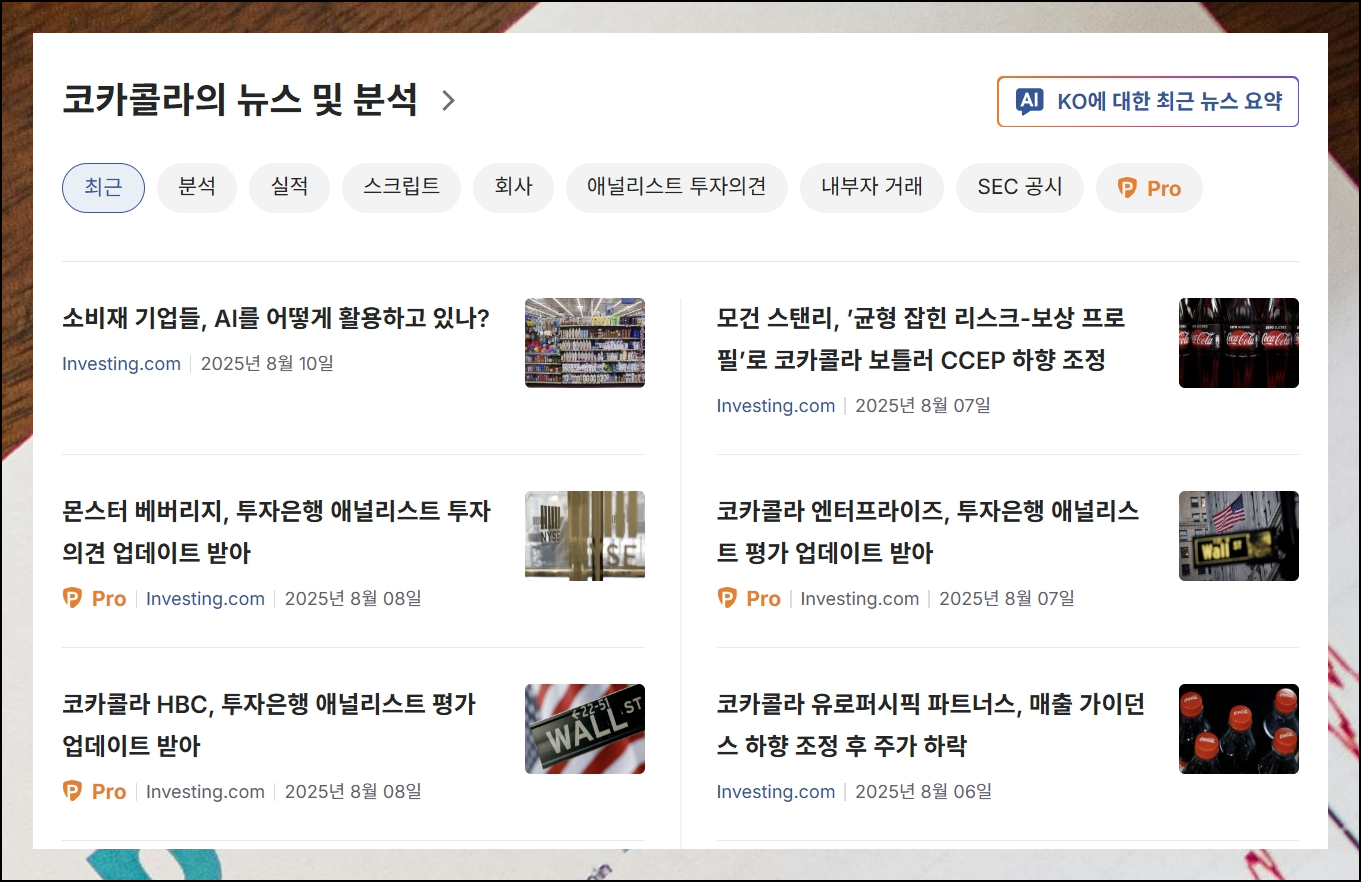Click Pro icon on 코카콜라 HBC article

point(72,791)
